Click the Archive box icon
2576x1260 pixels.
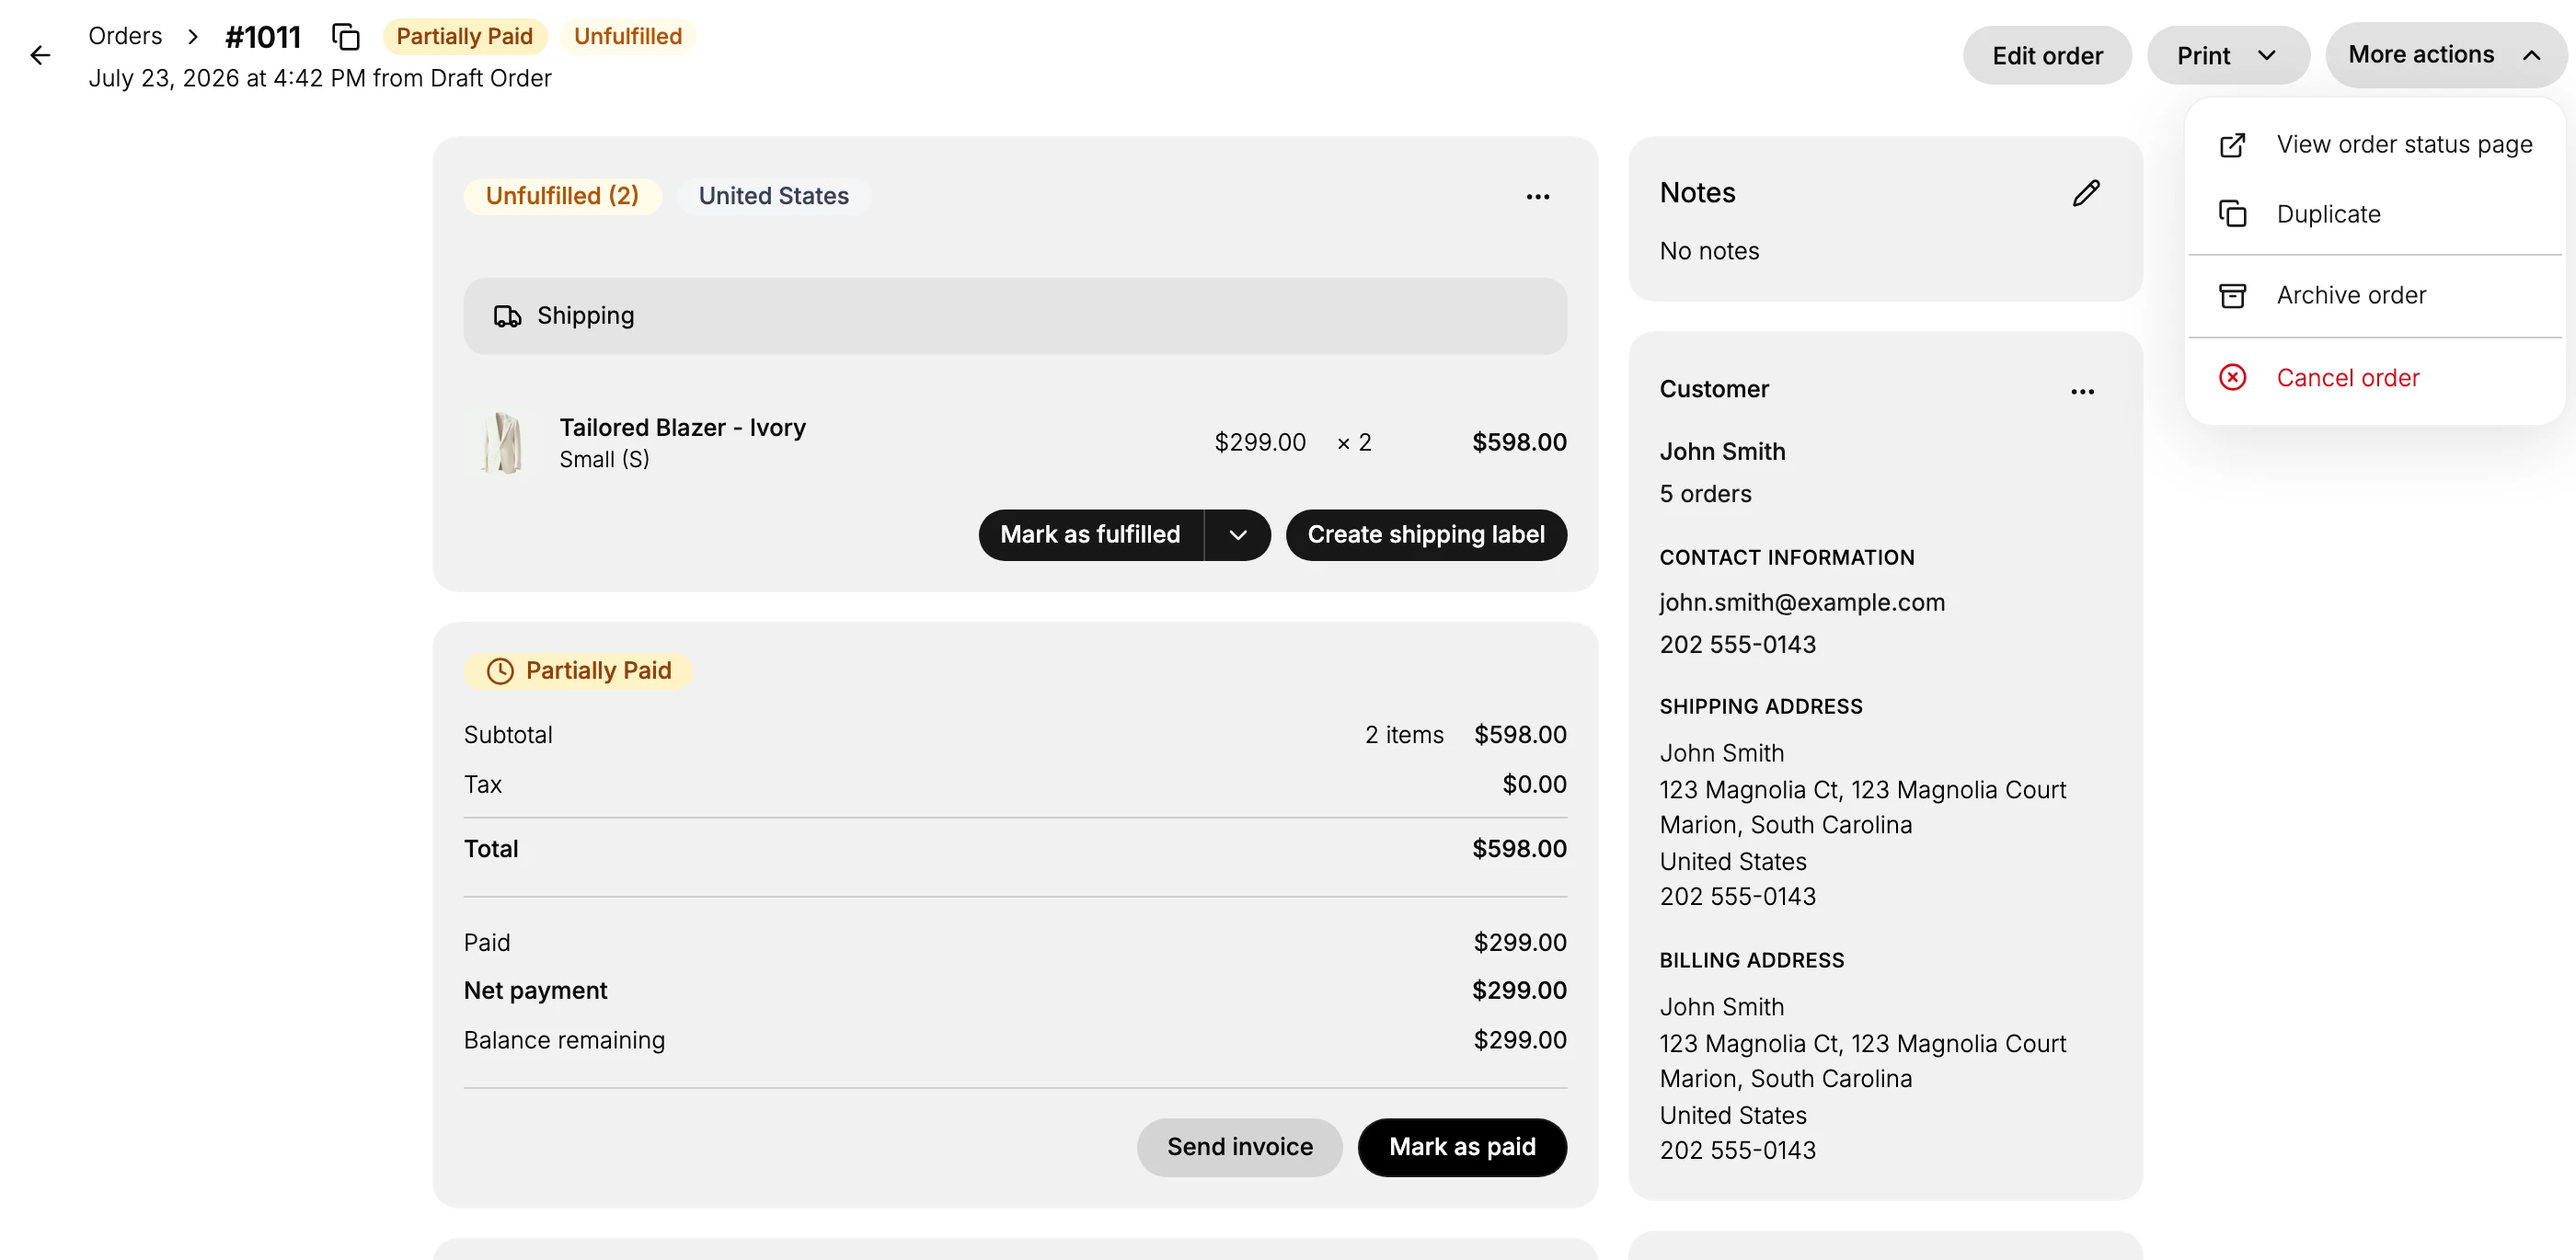pos(2232,295)
